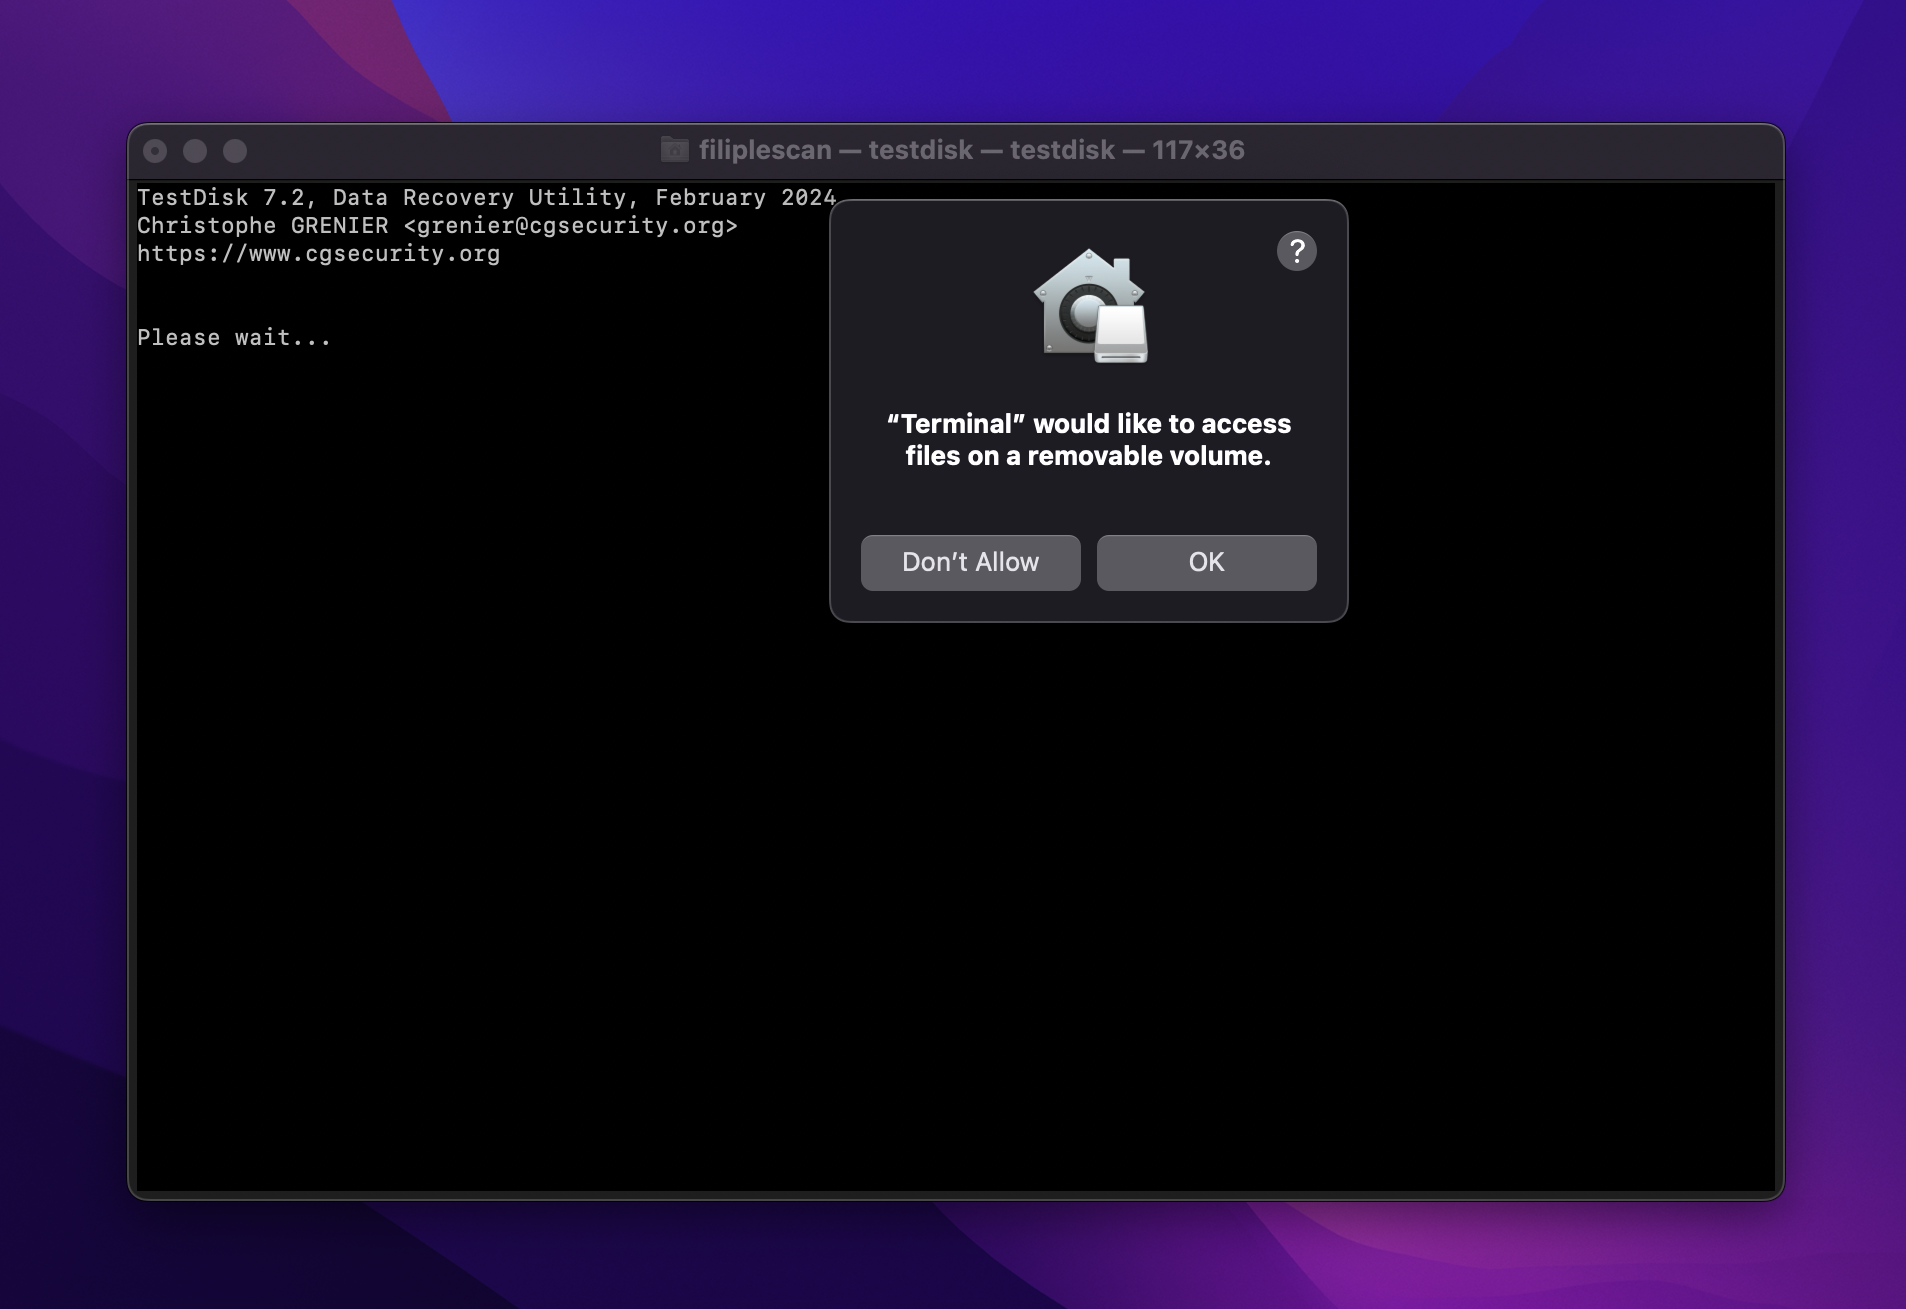Click OK to grant removable volume access
Screen dimensions: 1906x1309
coord(1206,562)
